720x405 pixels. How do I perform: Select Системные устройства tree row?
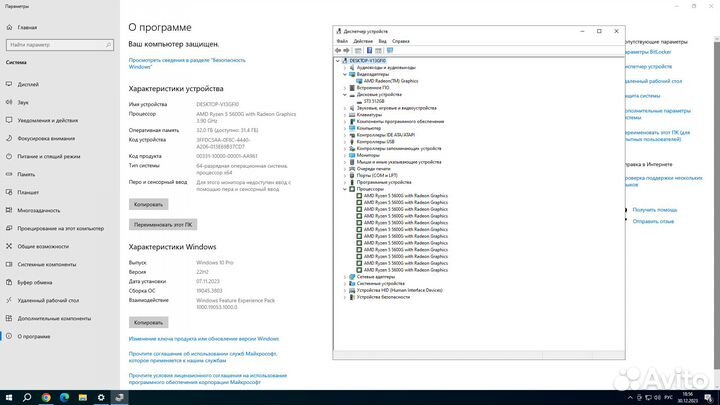pos(381,284)
